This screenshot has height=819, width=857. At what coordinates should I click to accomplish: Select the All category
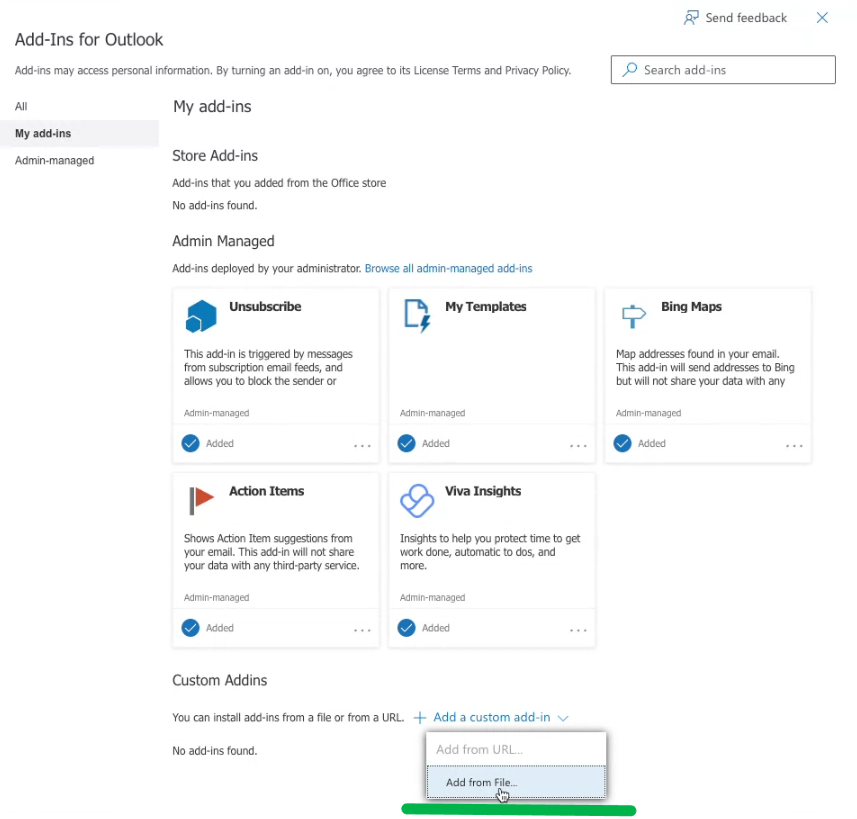pos(21,107)
